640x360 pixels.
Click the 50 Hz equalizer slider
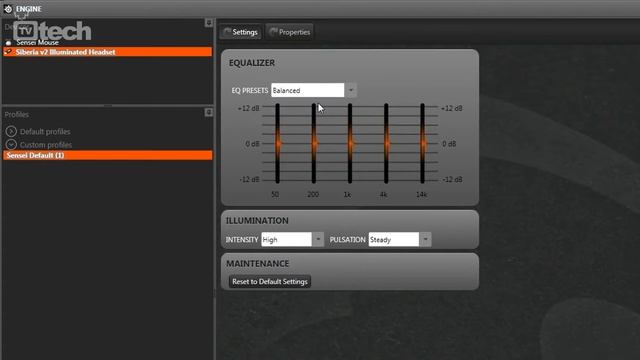coord(278,143)
